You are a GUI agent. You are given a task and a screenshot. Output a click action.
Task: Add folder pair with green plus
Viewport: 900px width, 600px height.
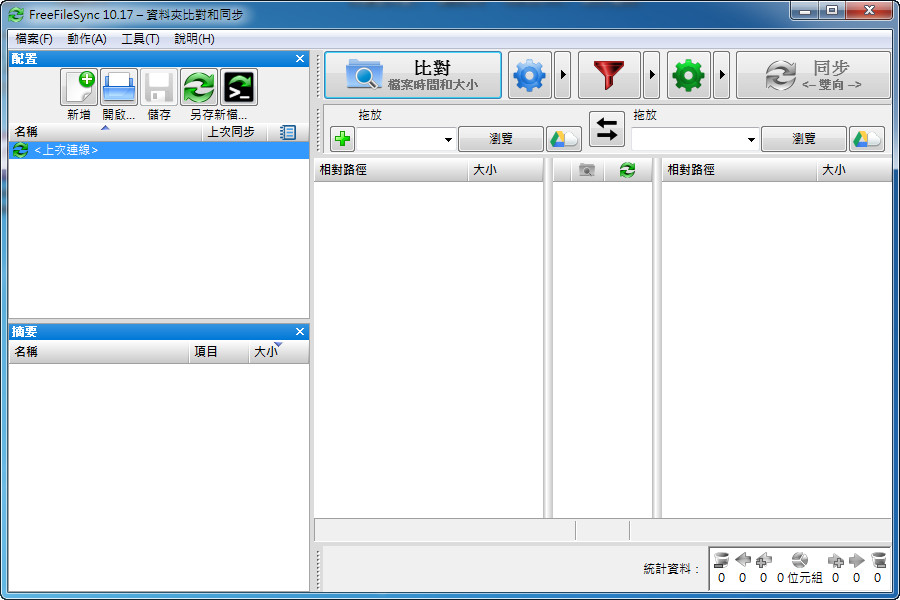click(x=343, y=139)
